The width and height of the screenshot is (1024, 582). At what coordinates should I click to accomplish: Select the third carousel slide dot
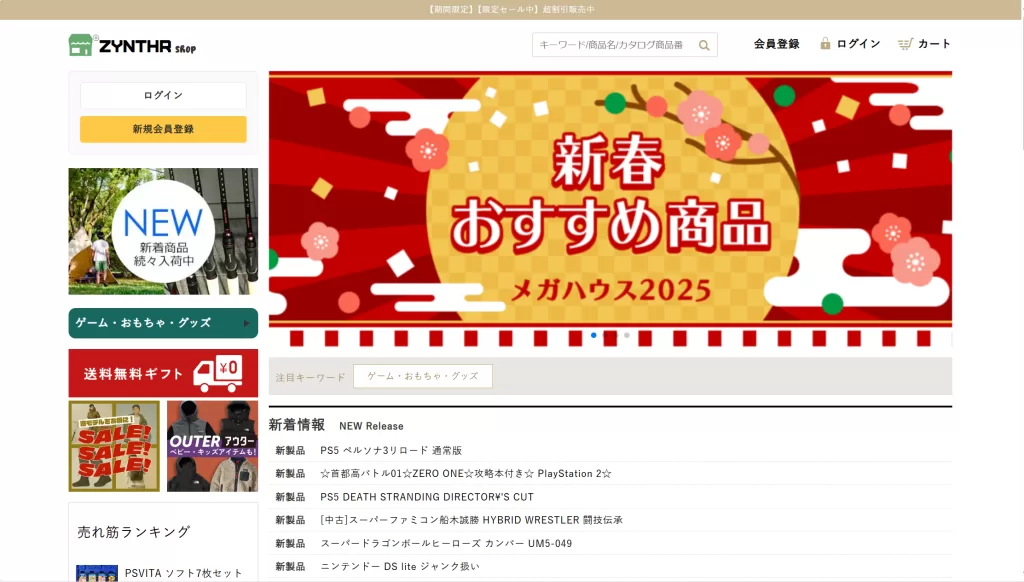click(x=627, y=335)
